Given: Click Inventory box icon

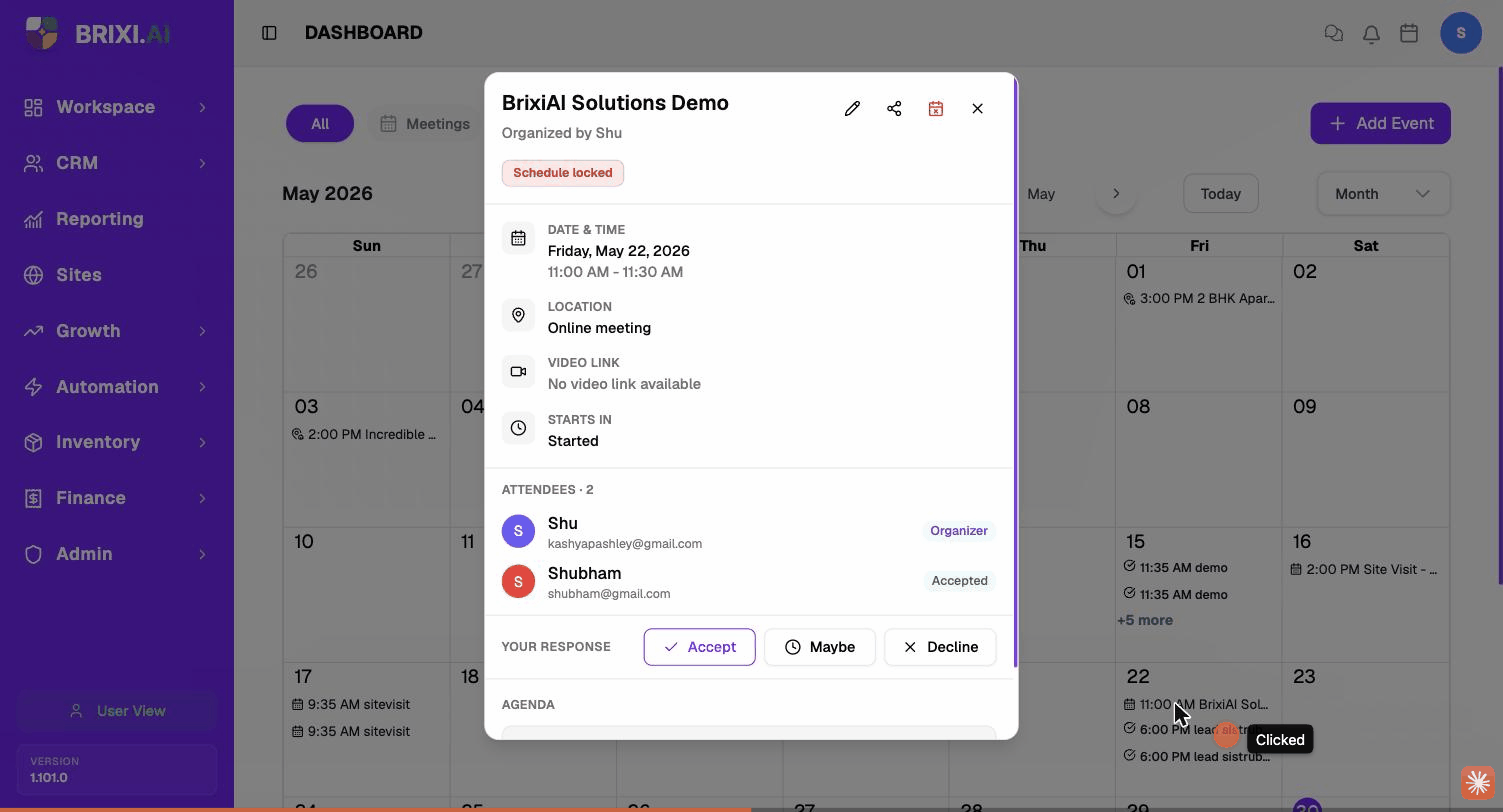Looking at the screenshot, I should point(33,442).
